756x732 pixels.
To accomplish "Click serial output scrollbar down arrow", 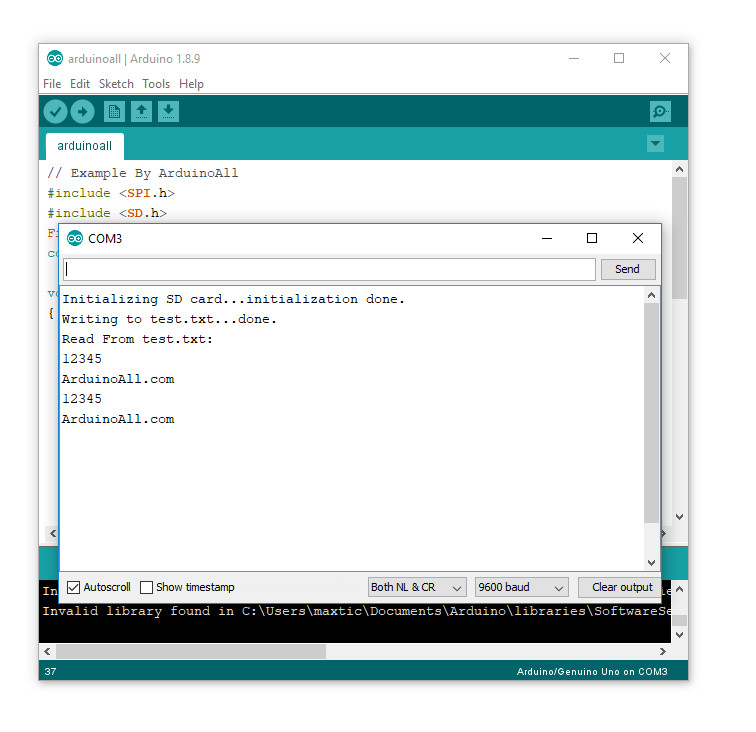I will click(x=651, y=563).
